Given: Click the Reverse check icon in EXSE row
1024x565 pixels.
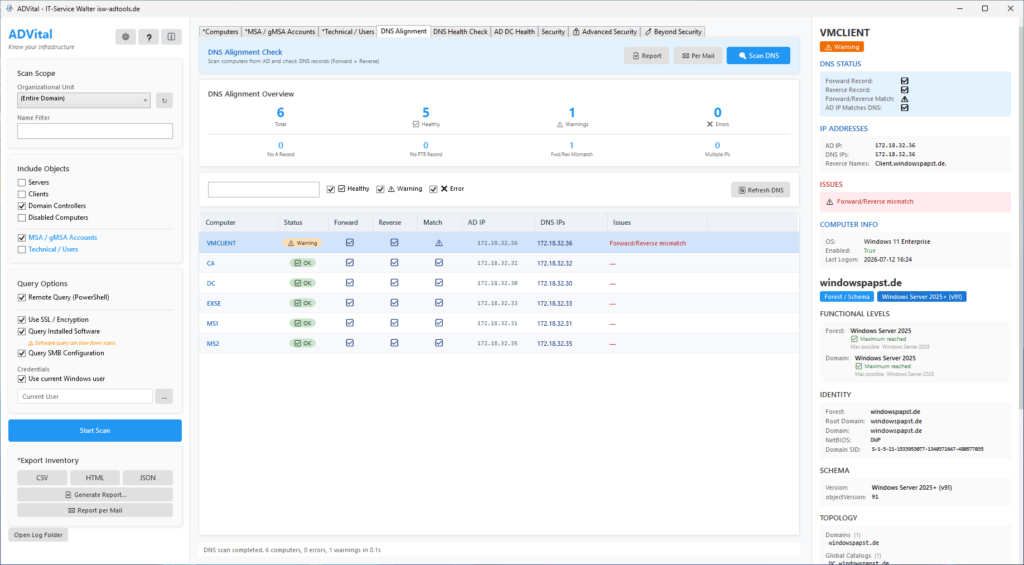Looking at the screenshot, I should point(394,303).
